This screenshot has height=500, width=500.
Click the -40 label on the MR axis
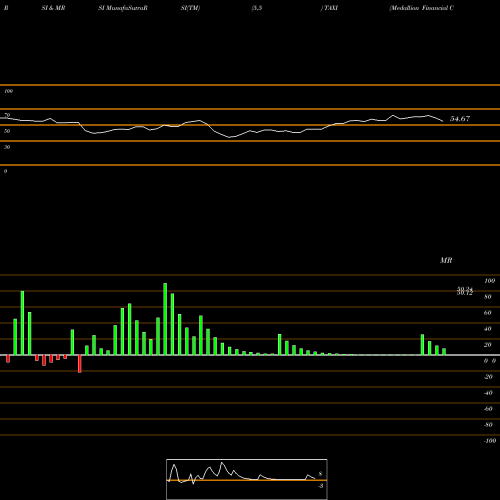[488, 393]
